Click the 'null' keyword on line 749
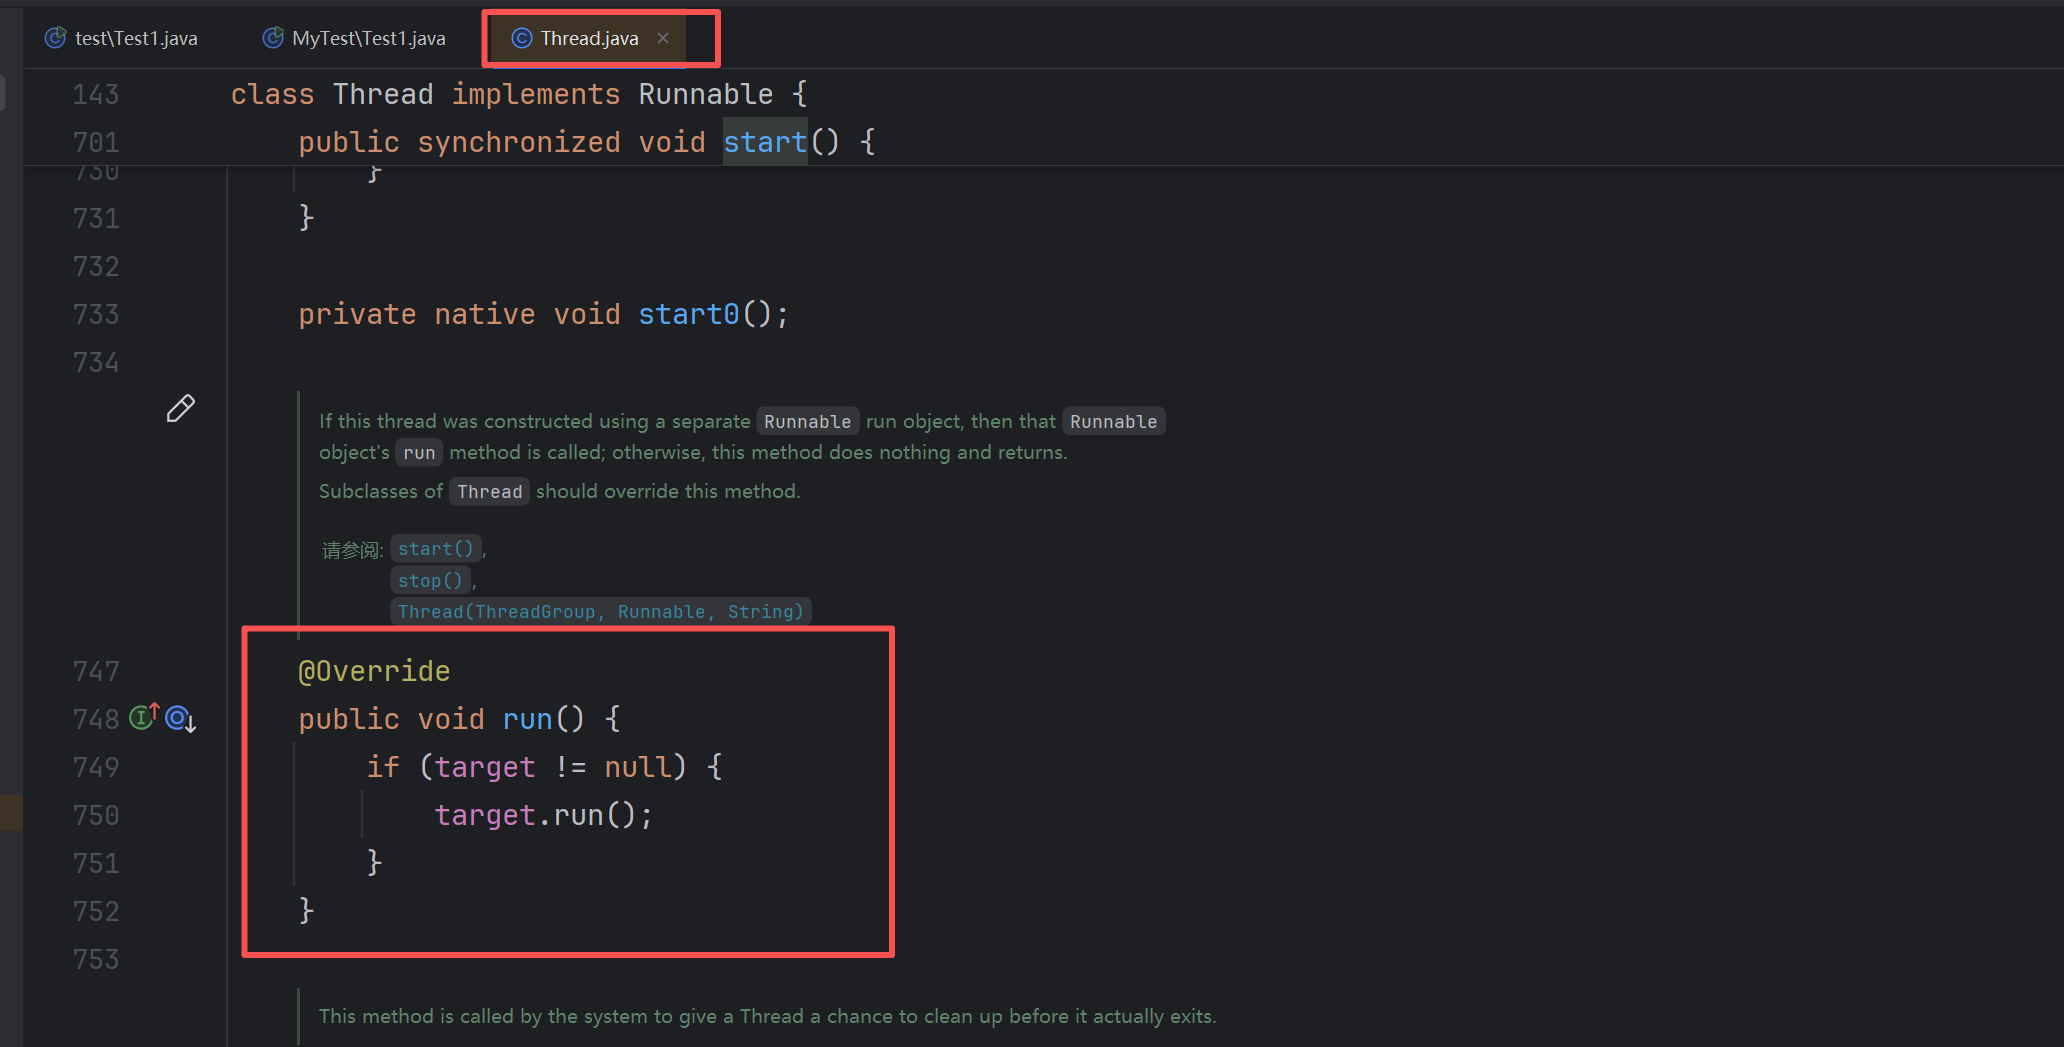 637,767
